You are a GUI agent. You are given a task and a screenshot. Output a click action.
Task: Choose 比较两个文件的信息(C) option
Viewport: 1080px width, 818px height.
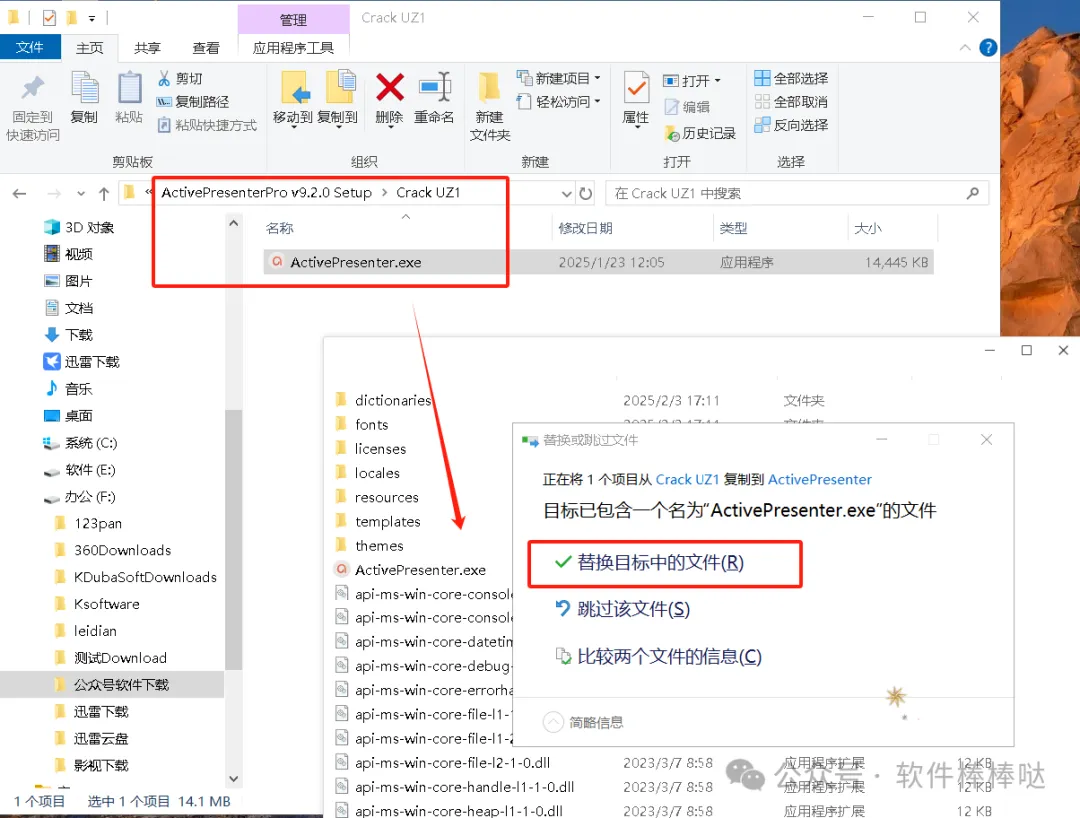[x=659, y=656]
